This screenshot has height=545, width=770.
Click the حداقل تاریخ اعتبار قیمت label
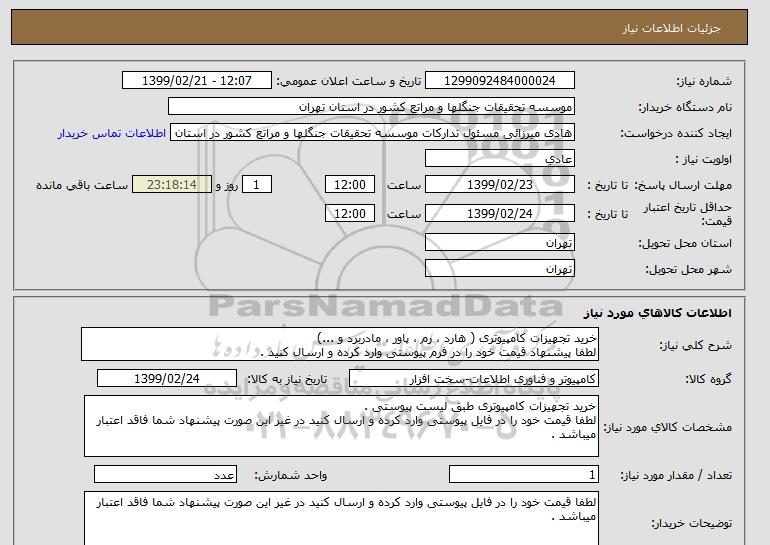point(688,214)
